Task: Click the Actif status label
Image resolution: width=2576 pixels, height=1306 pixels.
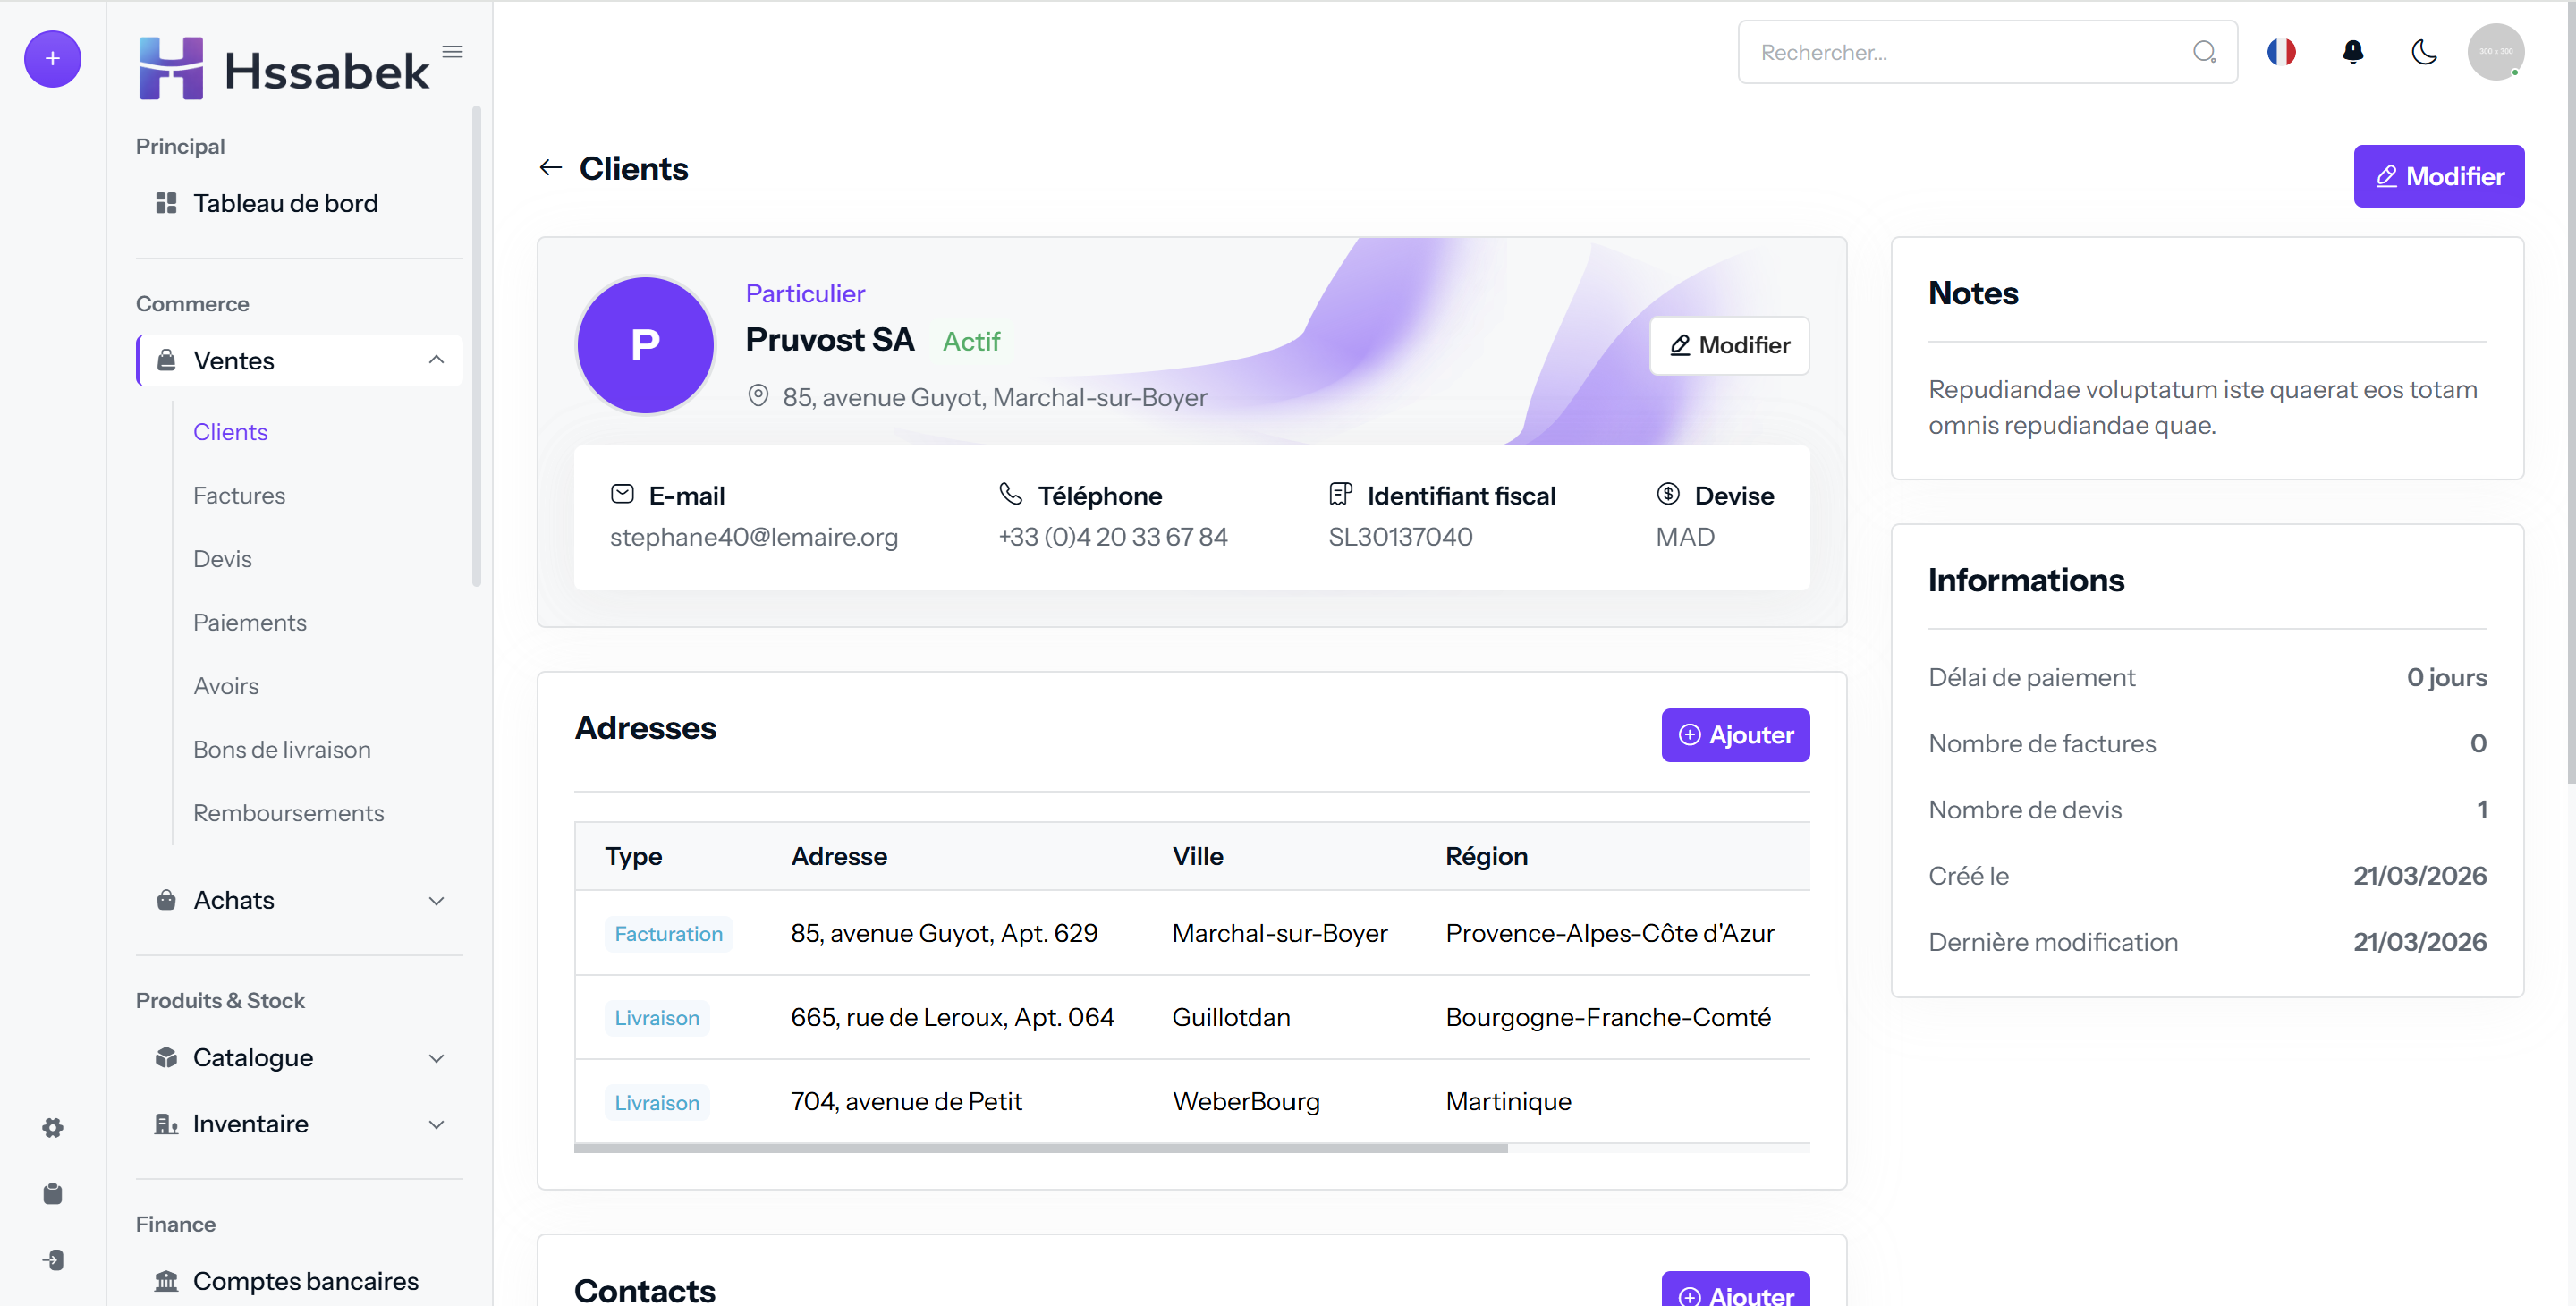Action: (971, 341)
